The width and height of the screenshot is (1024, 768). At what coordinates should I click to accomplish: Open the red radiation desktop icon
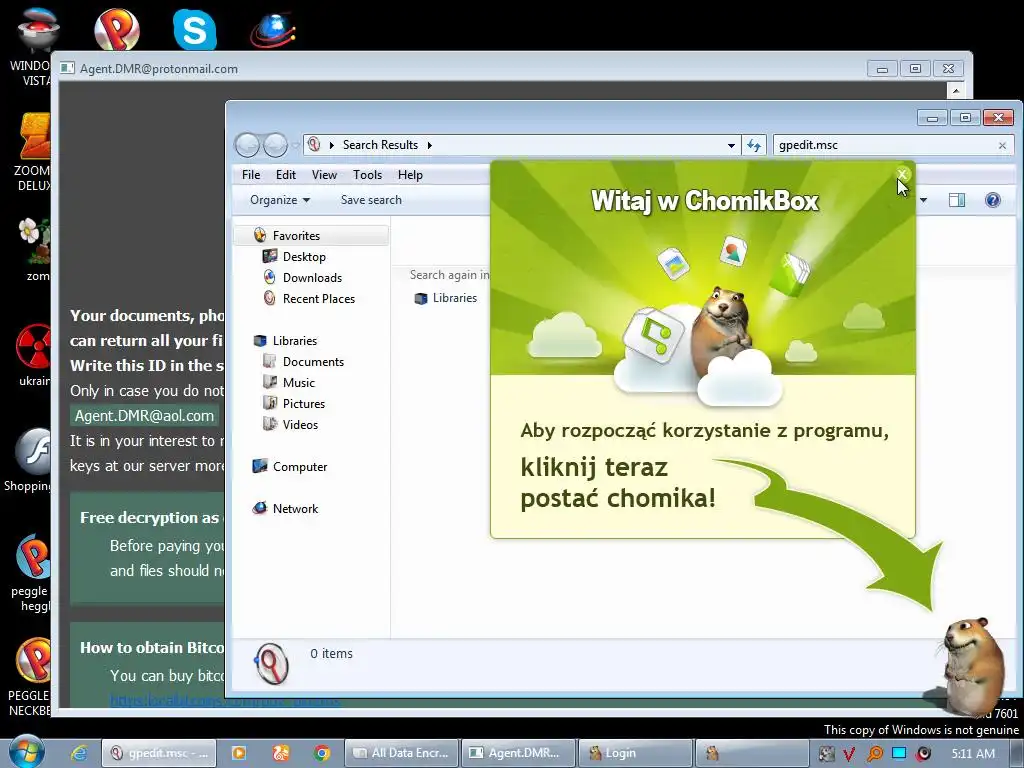33,356
